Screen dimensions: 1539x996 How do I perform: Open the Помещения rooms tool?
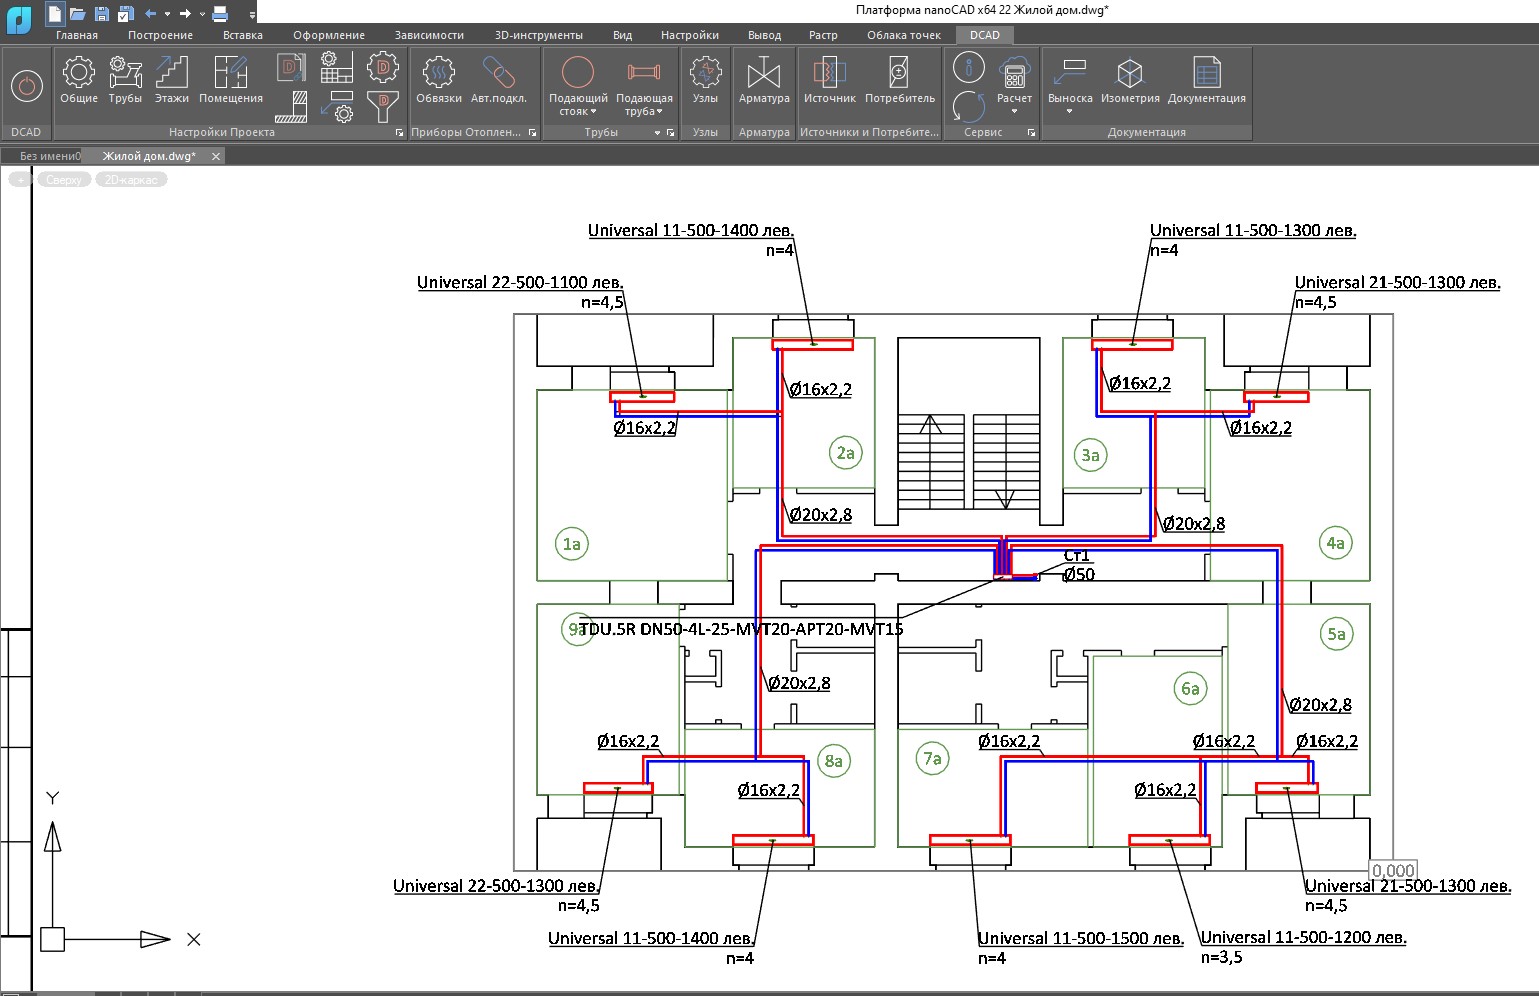click(231, 79)
